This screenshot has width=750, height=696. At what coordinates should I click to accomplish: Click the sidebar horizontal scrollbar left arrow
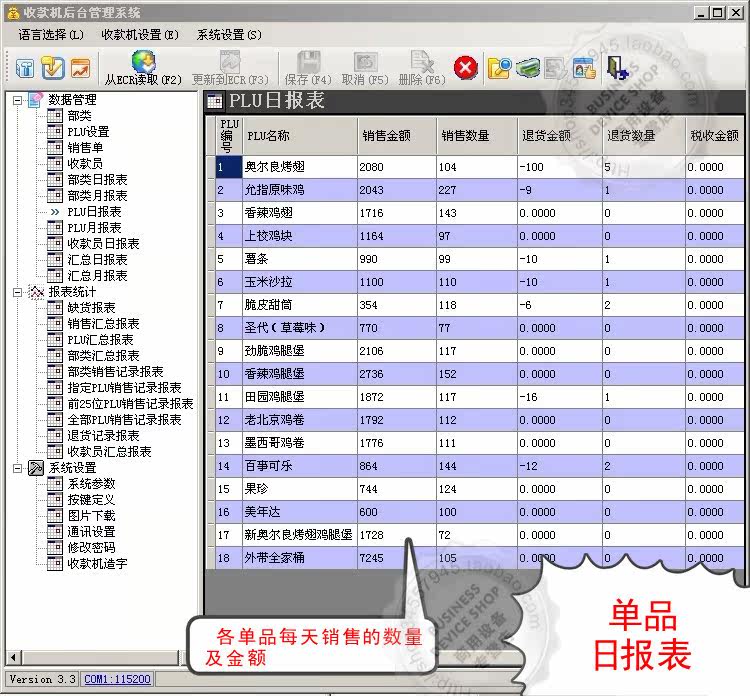pyautogui.click(x=13, y=657)
